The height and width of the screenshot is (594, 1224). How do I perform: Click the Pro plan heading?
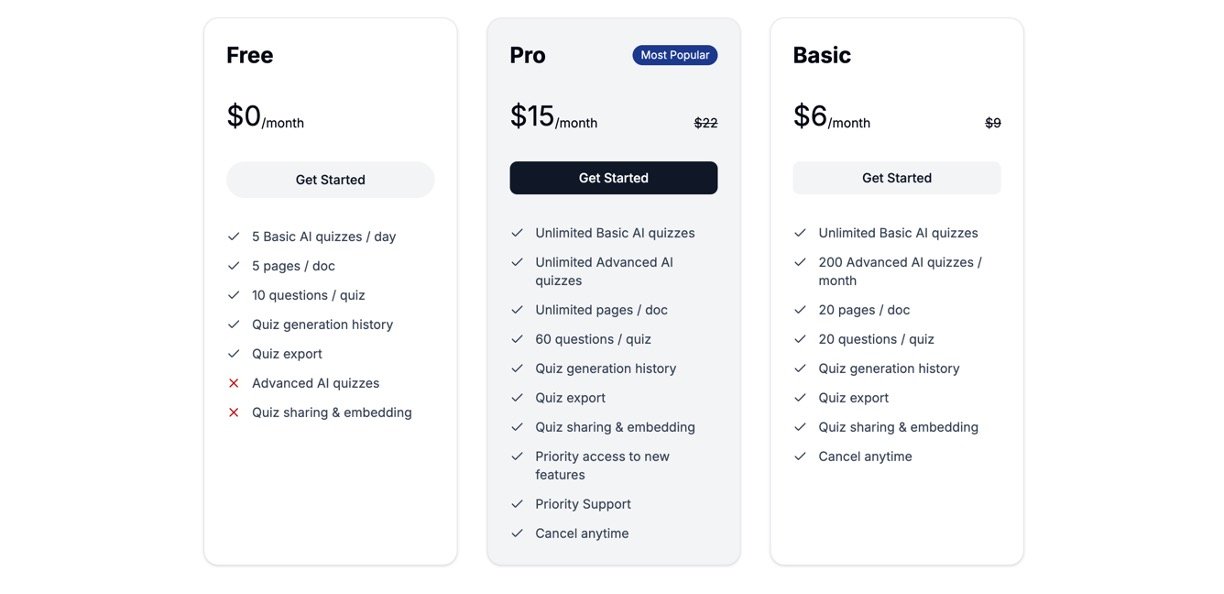point(528,55)
